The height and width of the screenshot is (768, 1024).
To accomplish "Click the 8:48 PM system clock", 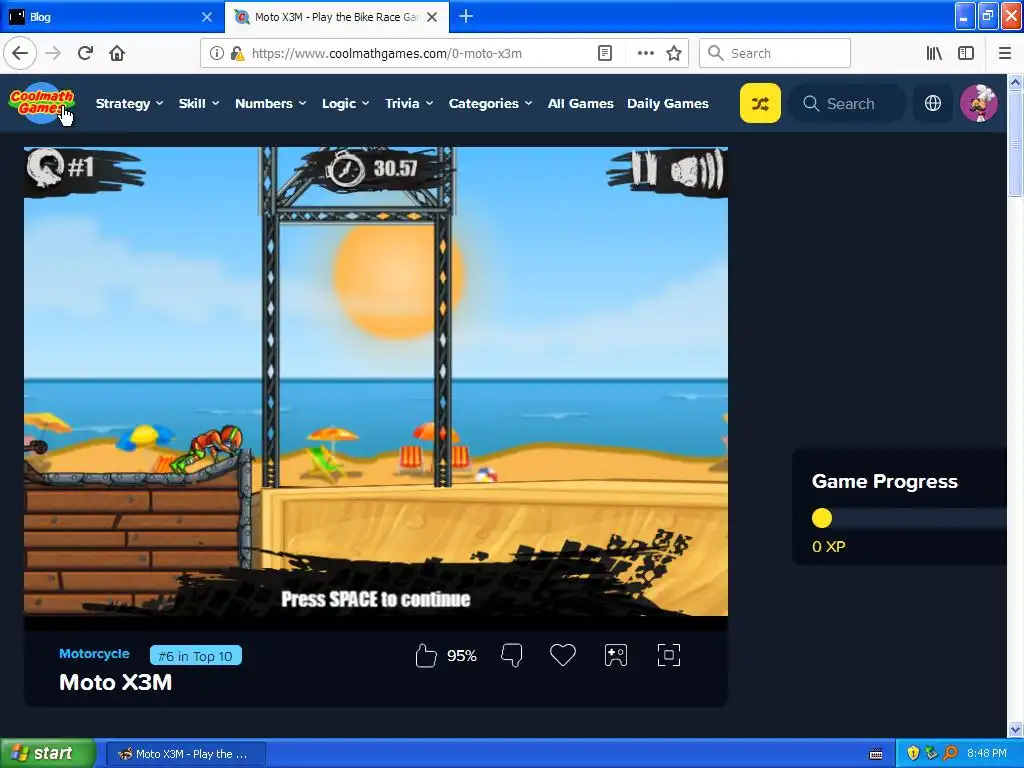I will pyautogui.click(x=987, y=753).
